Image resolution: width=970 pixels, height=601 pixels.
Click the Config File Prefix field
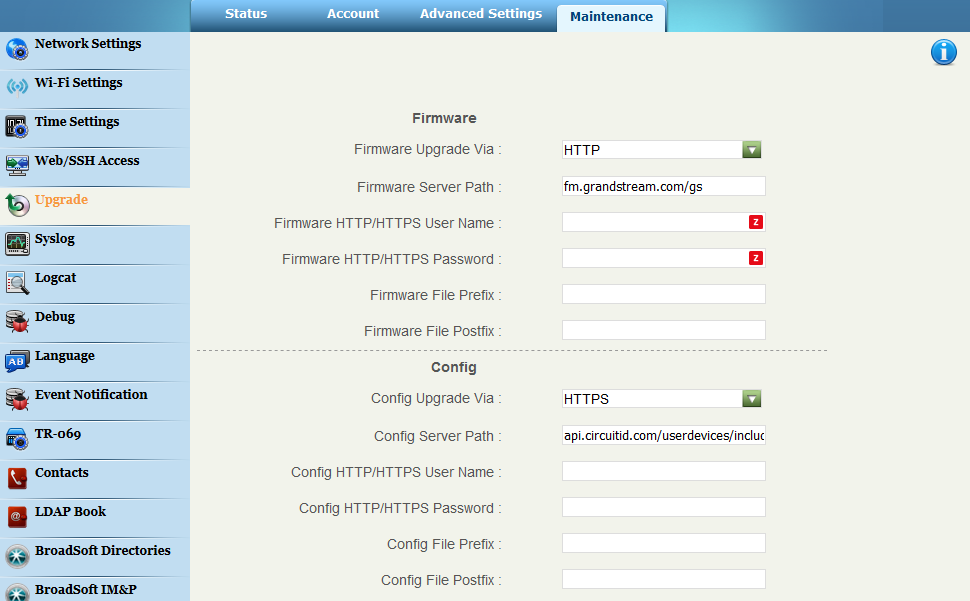tap(664, 543)
